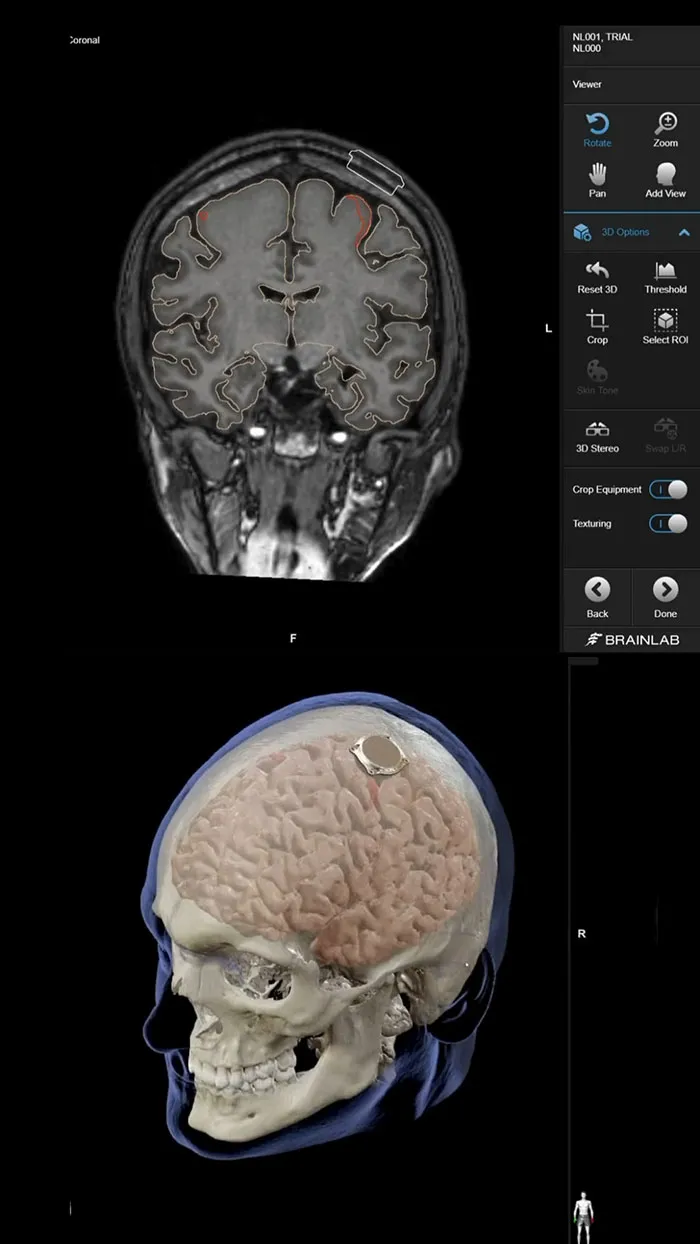Go Back to previous step

pyautogui.click(x=597, y=597)
